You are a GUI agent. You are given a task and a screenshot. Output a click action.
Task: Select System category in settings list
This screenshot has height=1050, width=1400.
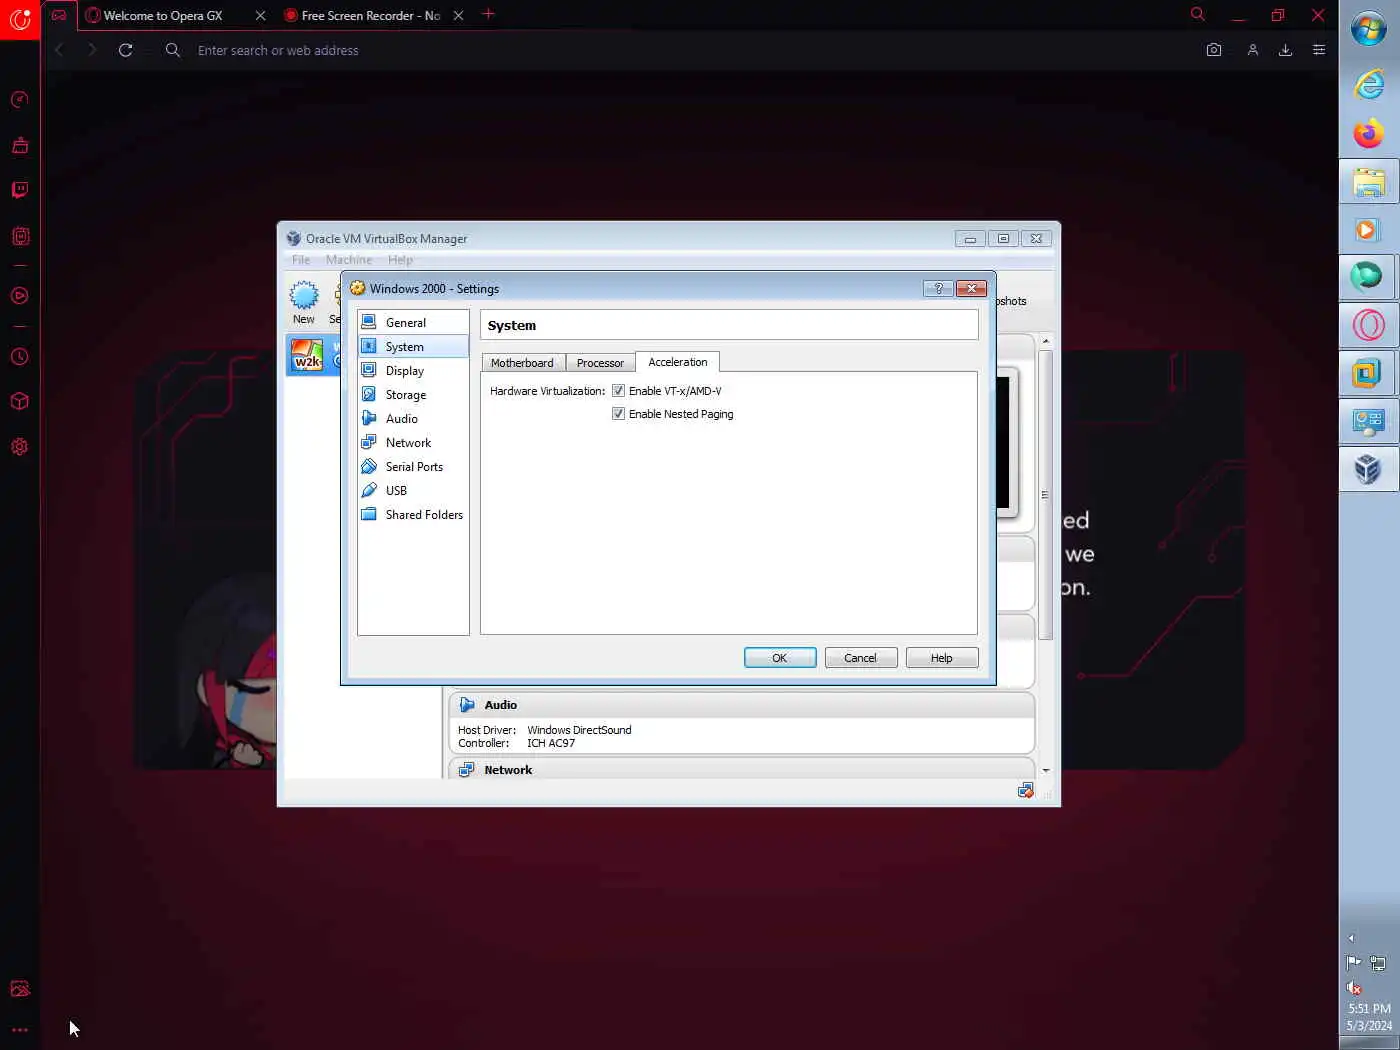[x=413, y=346]
